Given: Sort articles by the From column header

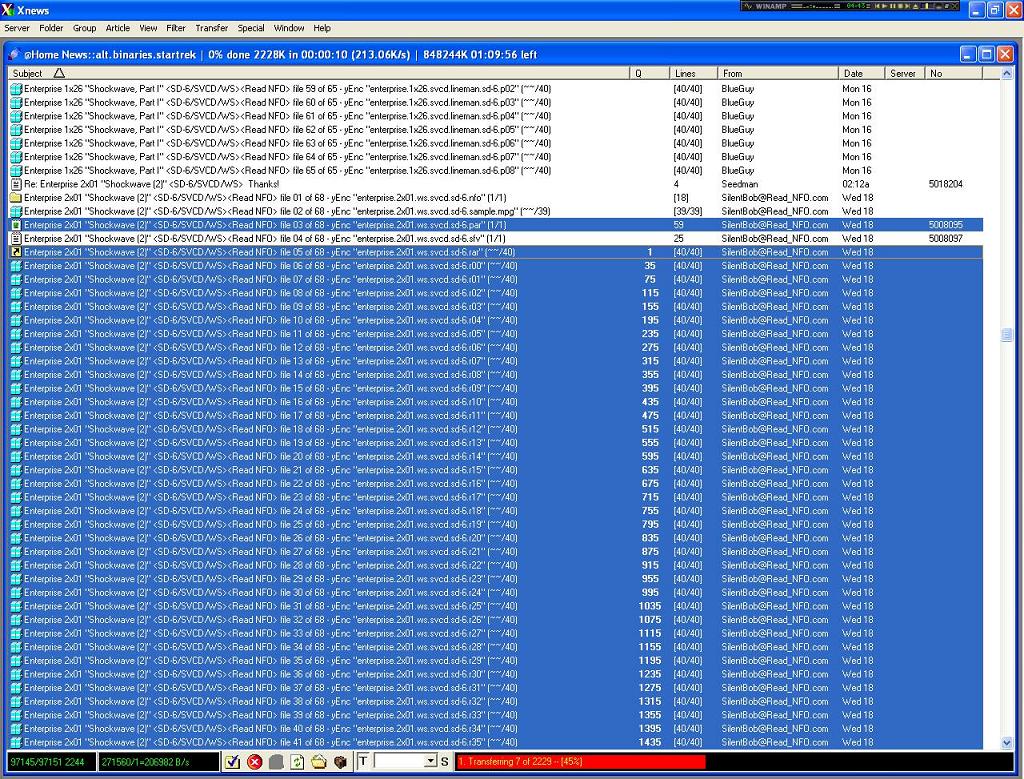Looking at the screenshot, I should [x=777, y=73].
